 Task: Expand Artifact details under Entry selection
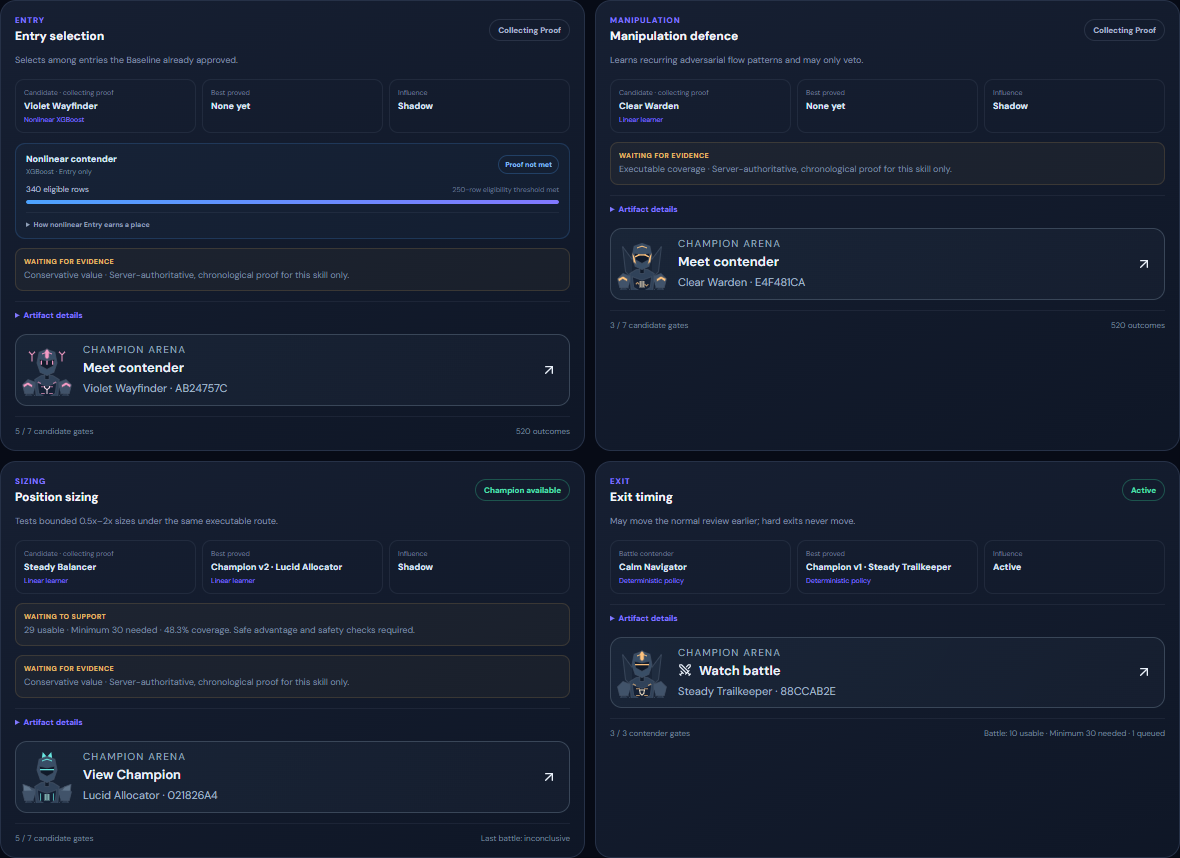(x=49, y=315)
